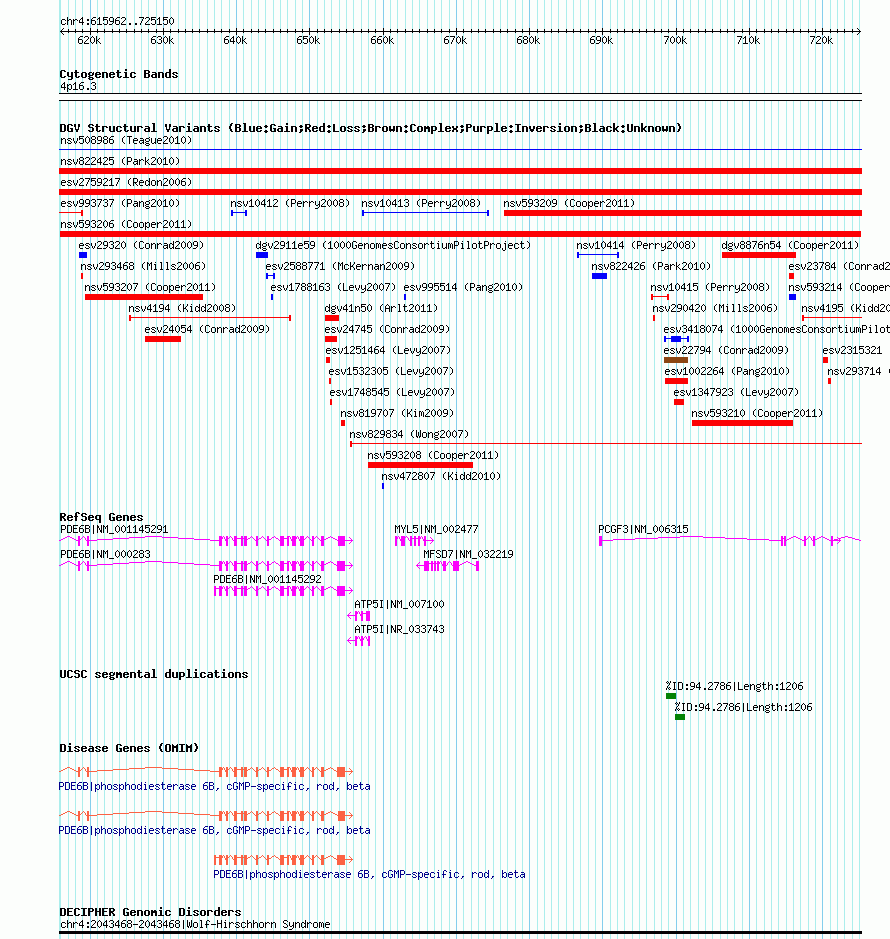Click the chr4:615962..725150 coordinate label
The height and width of the screenshot is (939, 890).
[117, 21]
